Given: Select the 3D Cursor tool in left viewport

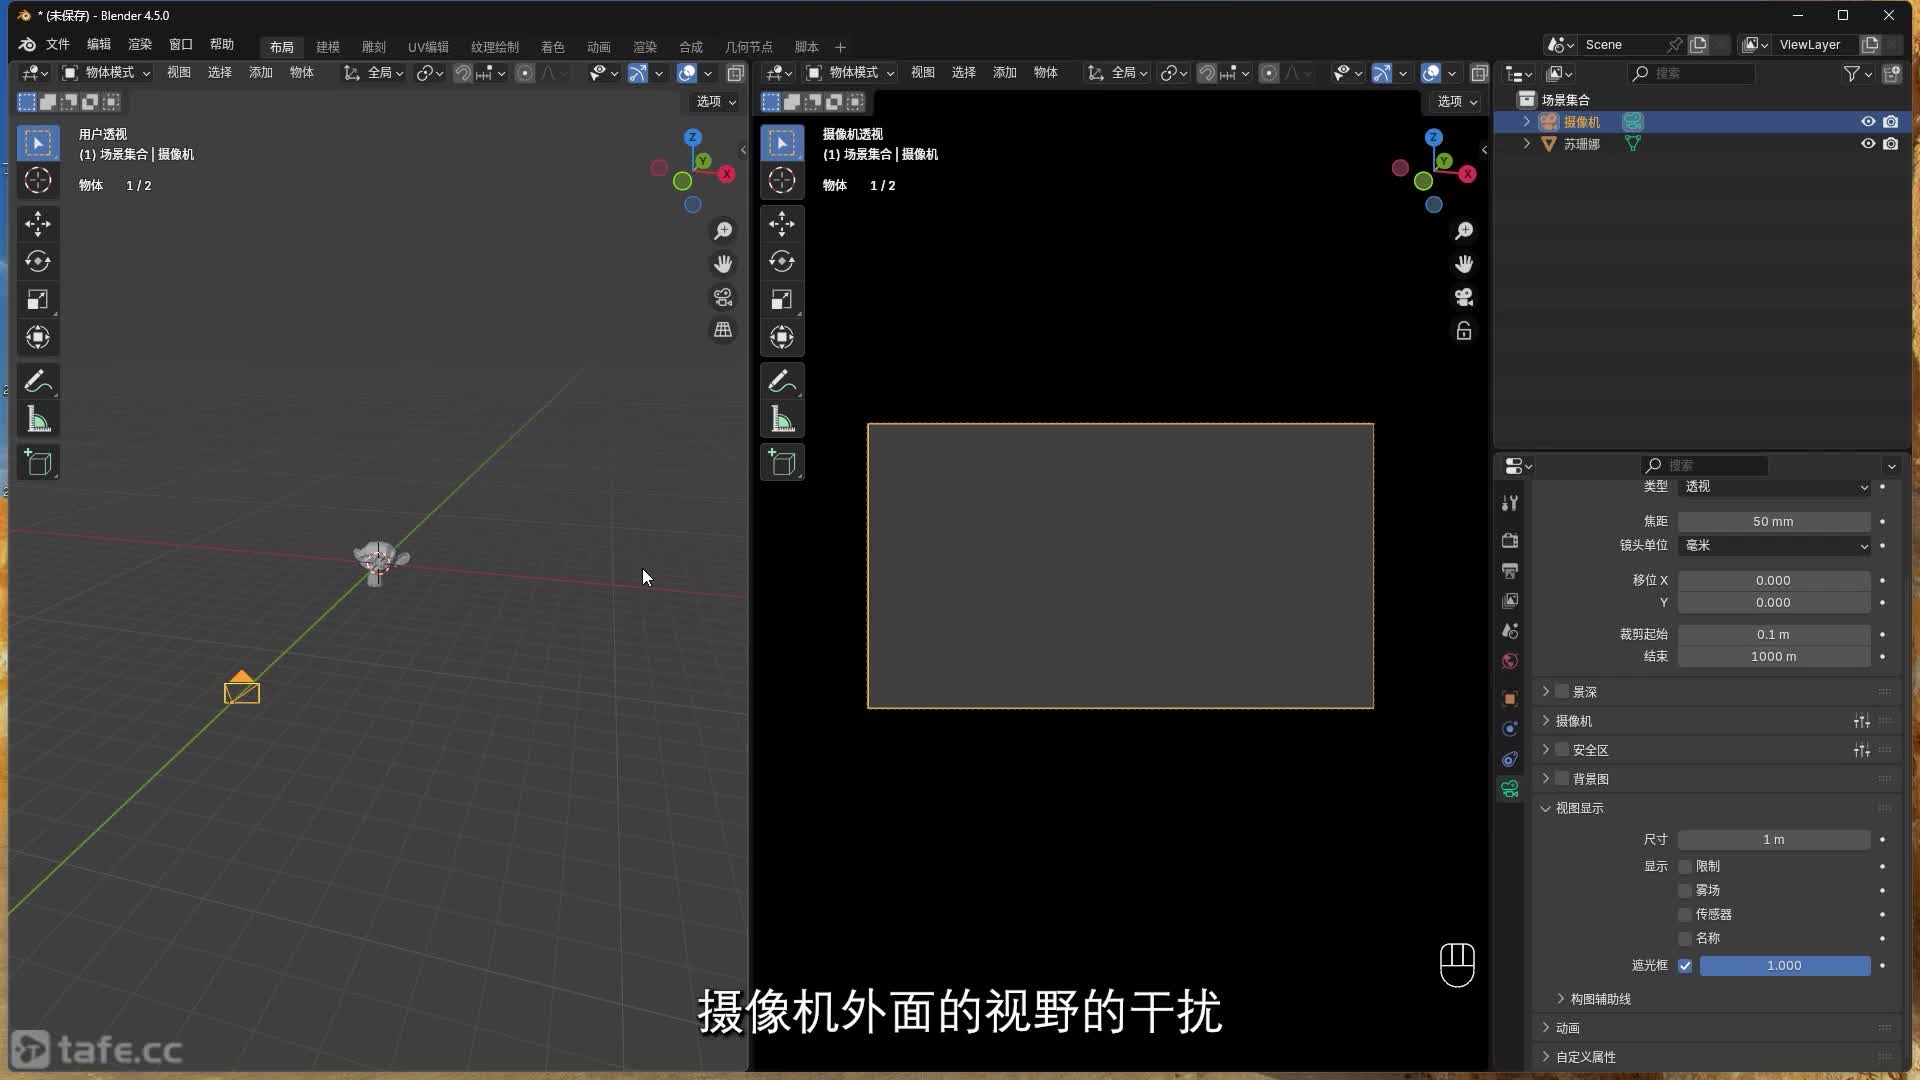Looking at the screenshot, I should (x=38, y=181).
